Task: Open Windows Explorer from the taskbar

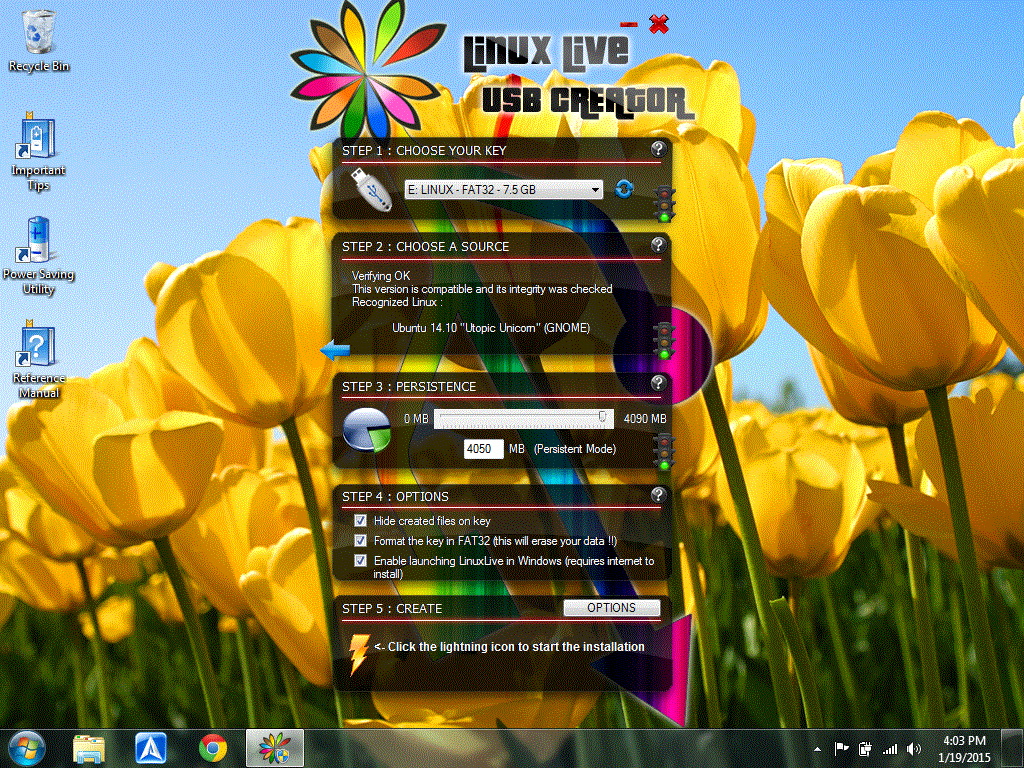Action: click(89, 748)
